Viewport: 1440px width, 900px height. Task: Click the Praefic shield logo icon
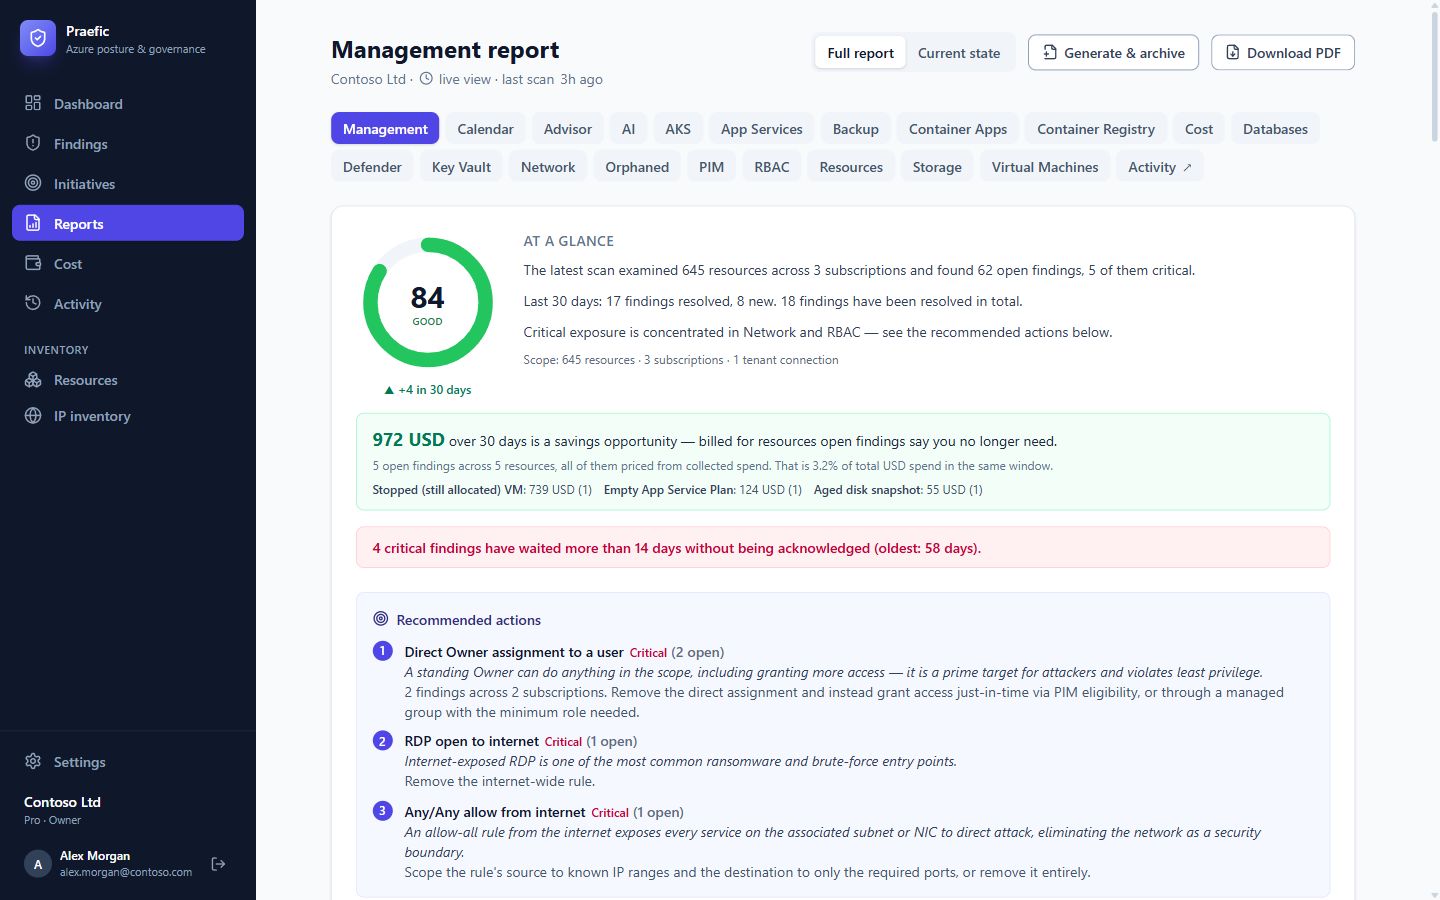(38, 38)
